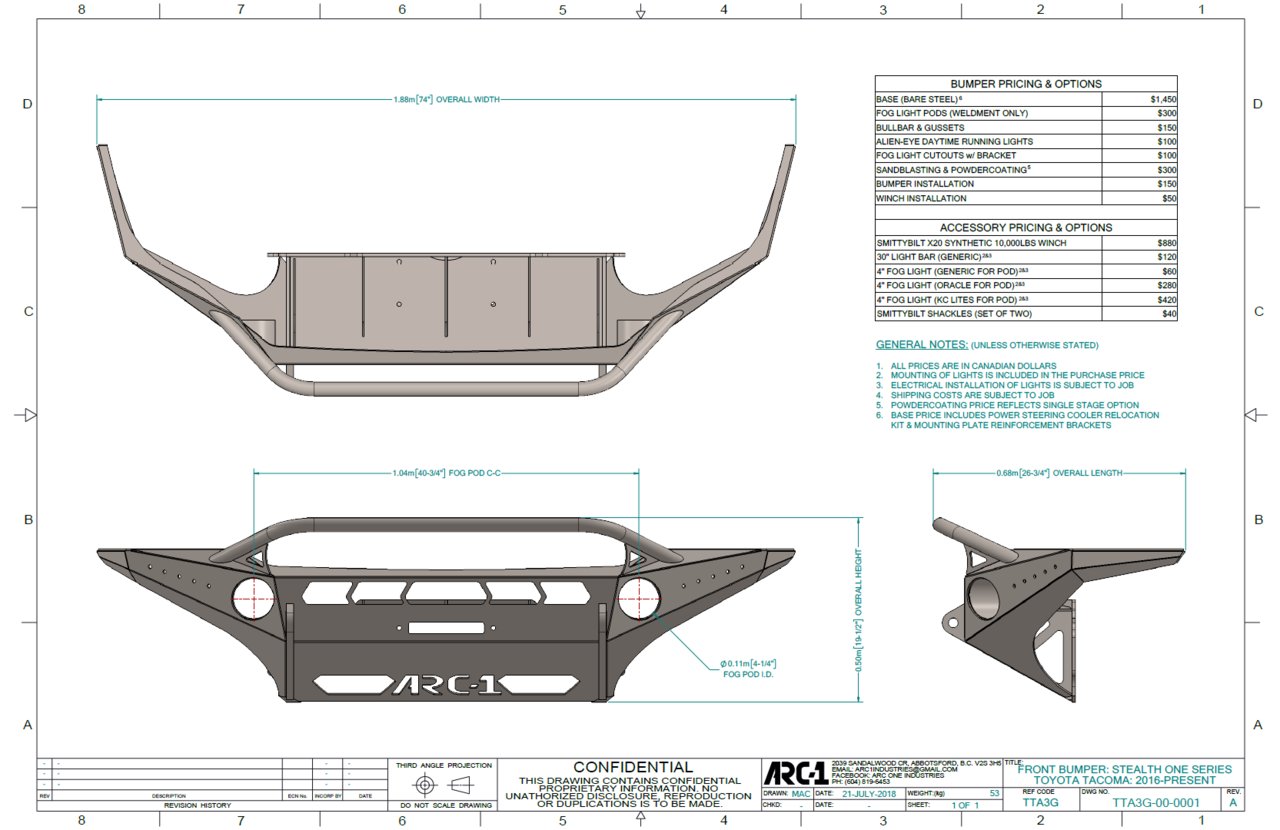Click the 1.88m overall width dimension
The image size is (1280, 830).
point(446,99)
